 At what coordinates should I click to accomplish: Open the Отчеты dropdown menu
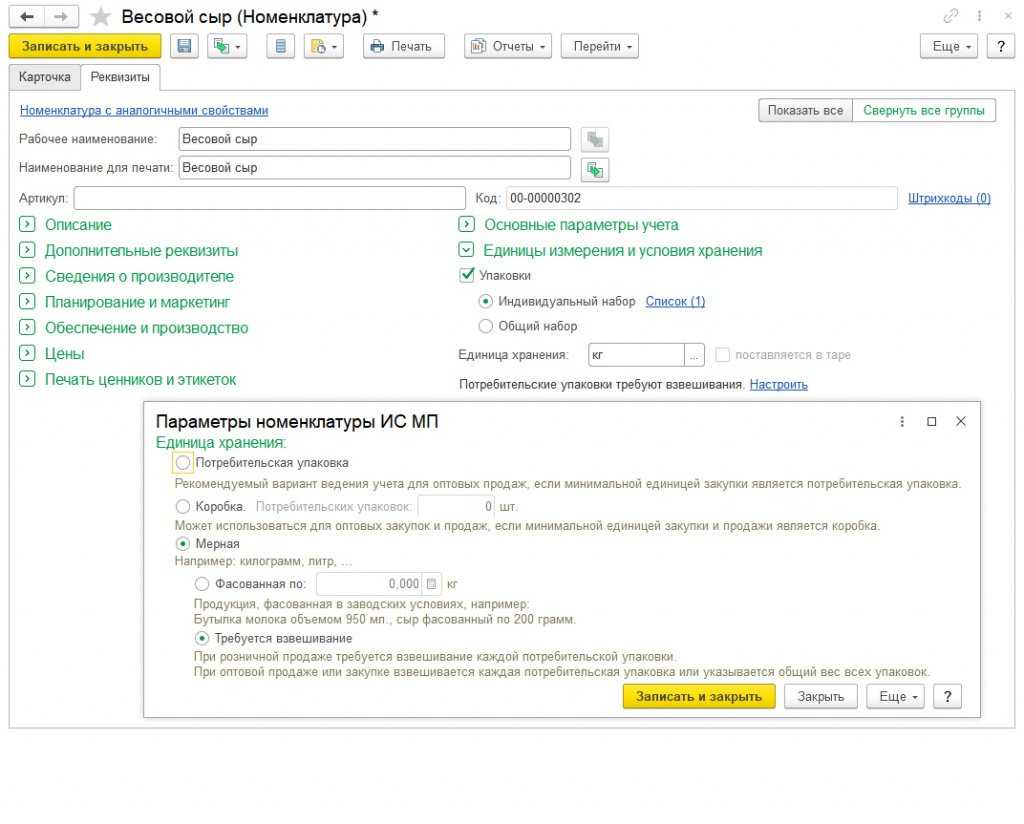[x=509, y=46]
